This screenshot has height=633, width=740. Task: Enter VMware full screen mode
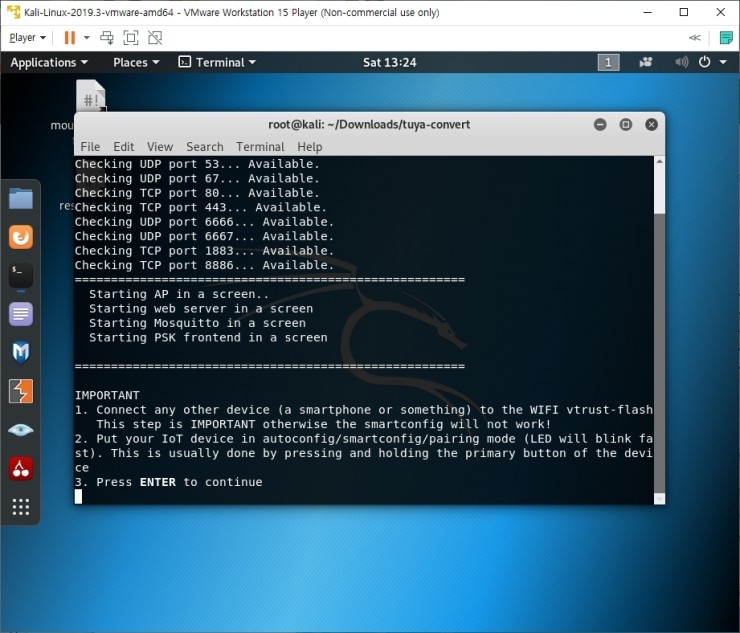(x=131, y=38)
